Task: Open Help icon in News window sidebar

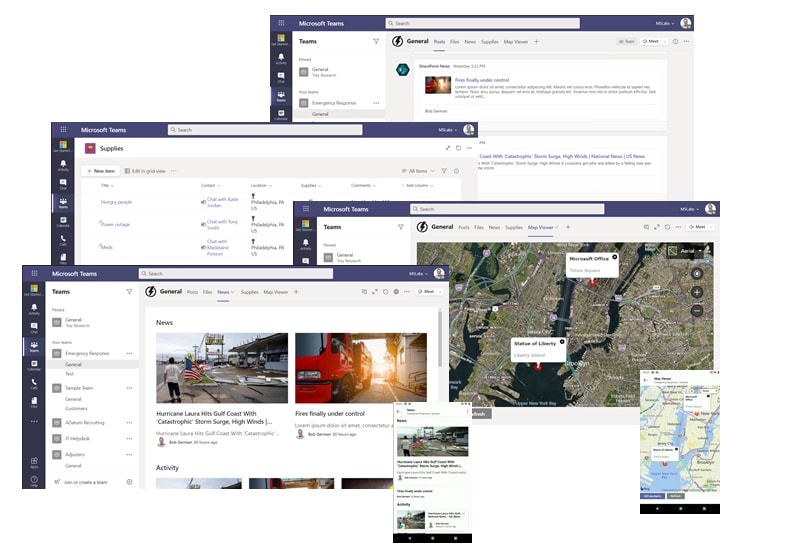Action: click(34, 481)
